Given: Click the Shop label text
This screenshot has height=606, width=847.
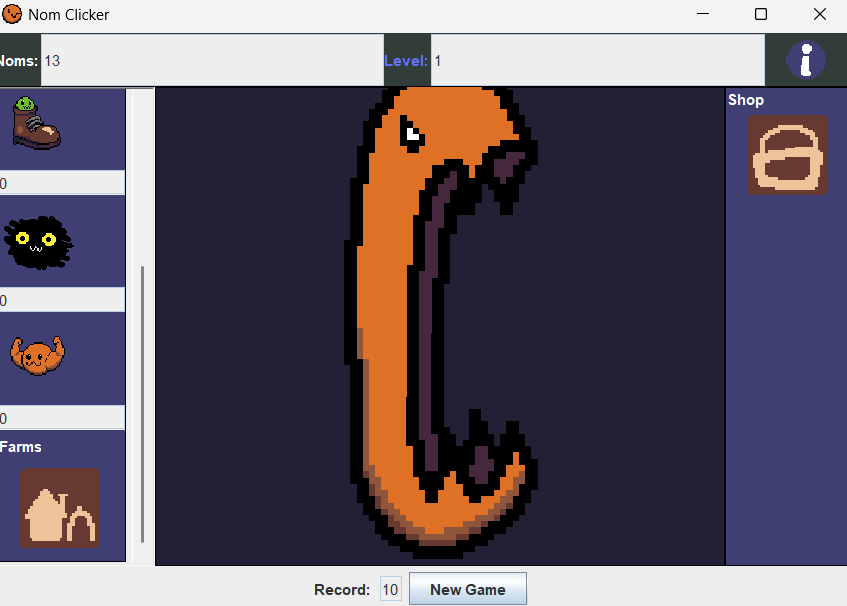Looking at the screenshot, I should 746,100.
